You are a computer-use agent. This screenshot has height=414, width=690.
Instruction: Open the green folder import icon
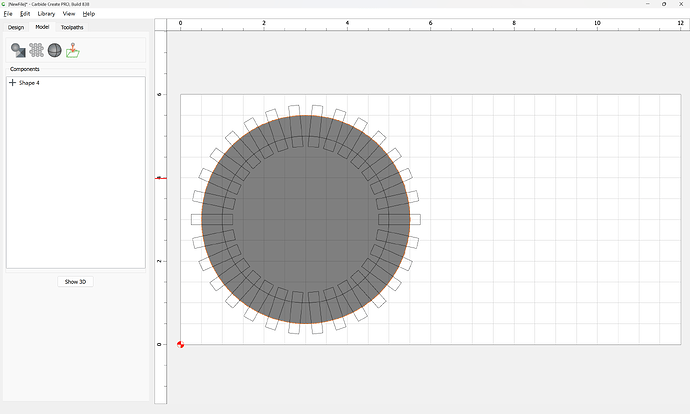click(73, 49)
